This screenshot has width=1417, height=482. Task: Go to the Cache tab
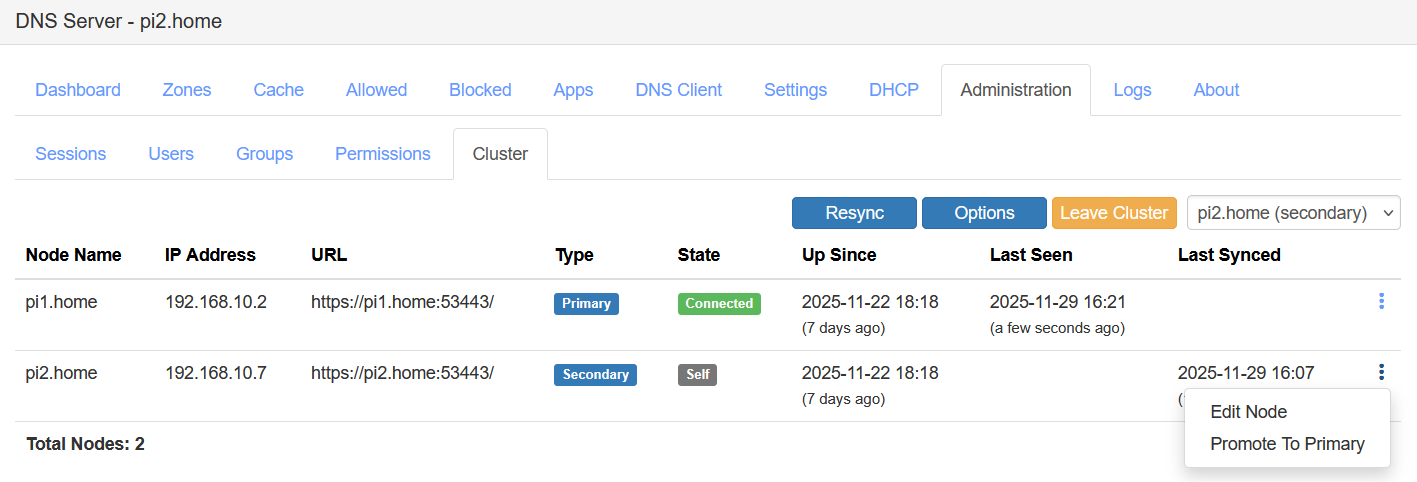[278, 90]
